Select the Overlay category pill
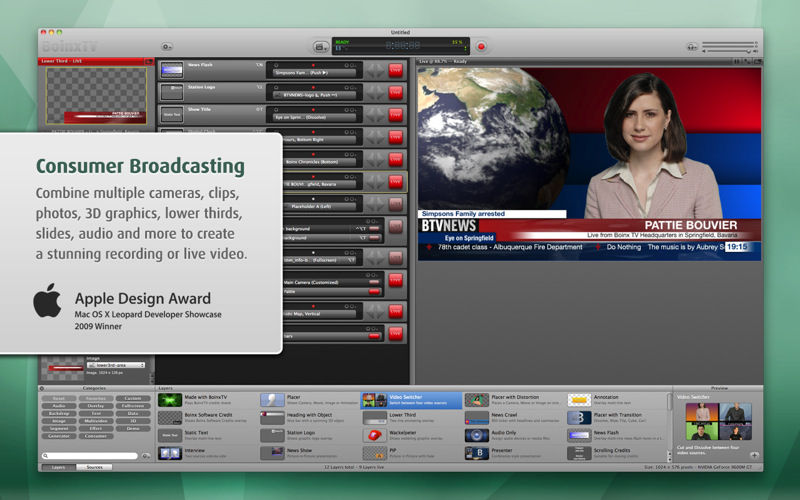 [x=96, y=406]
